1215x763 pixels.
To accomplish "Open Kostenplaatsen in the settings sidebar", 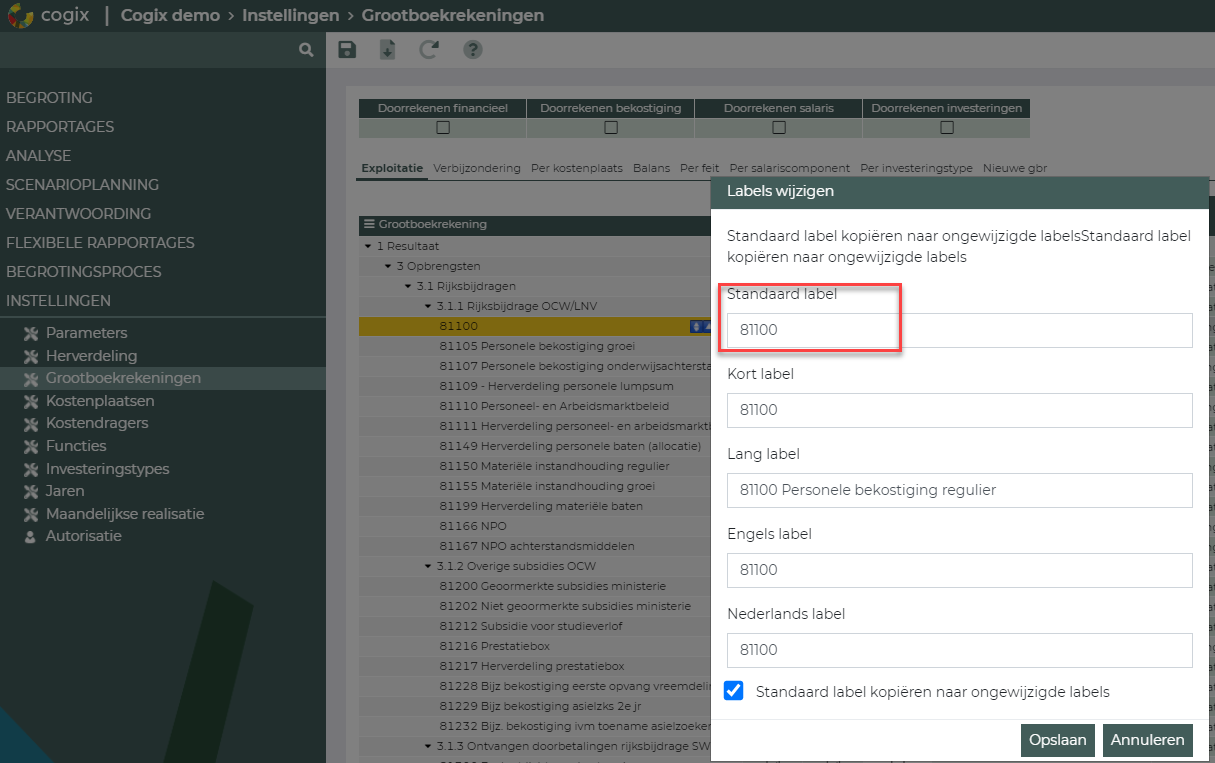I will pos(100,401).
